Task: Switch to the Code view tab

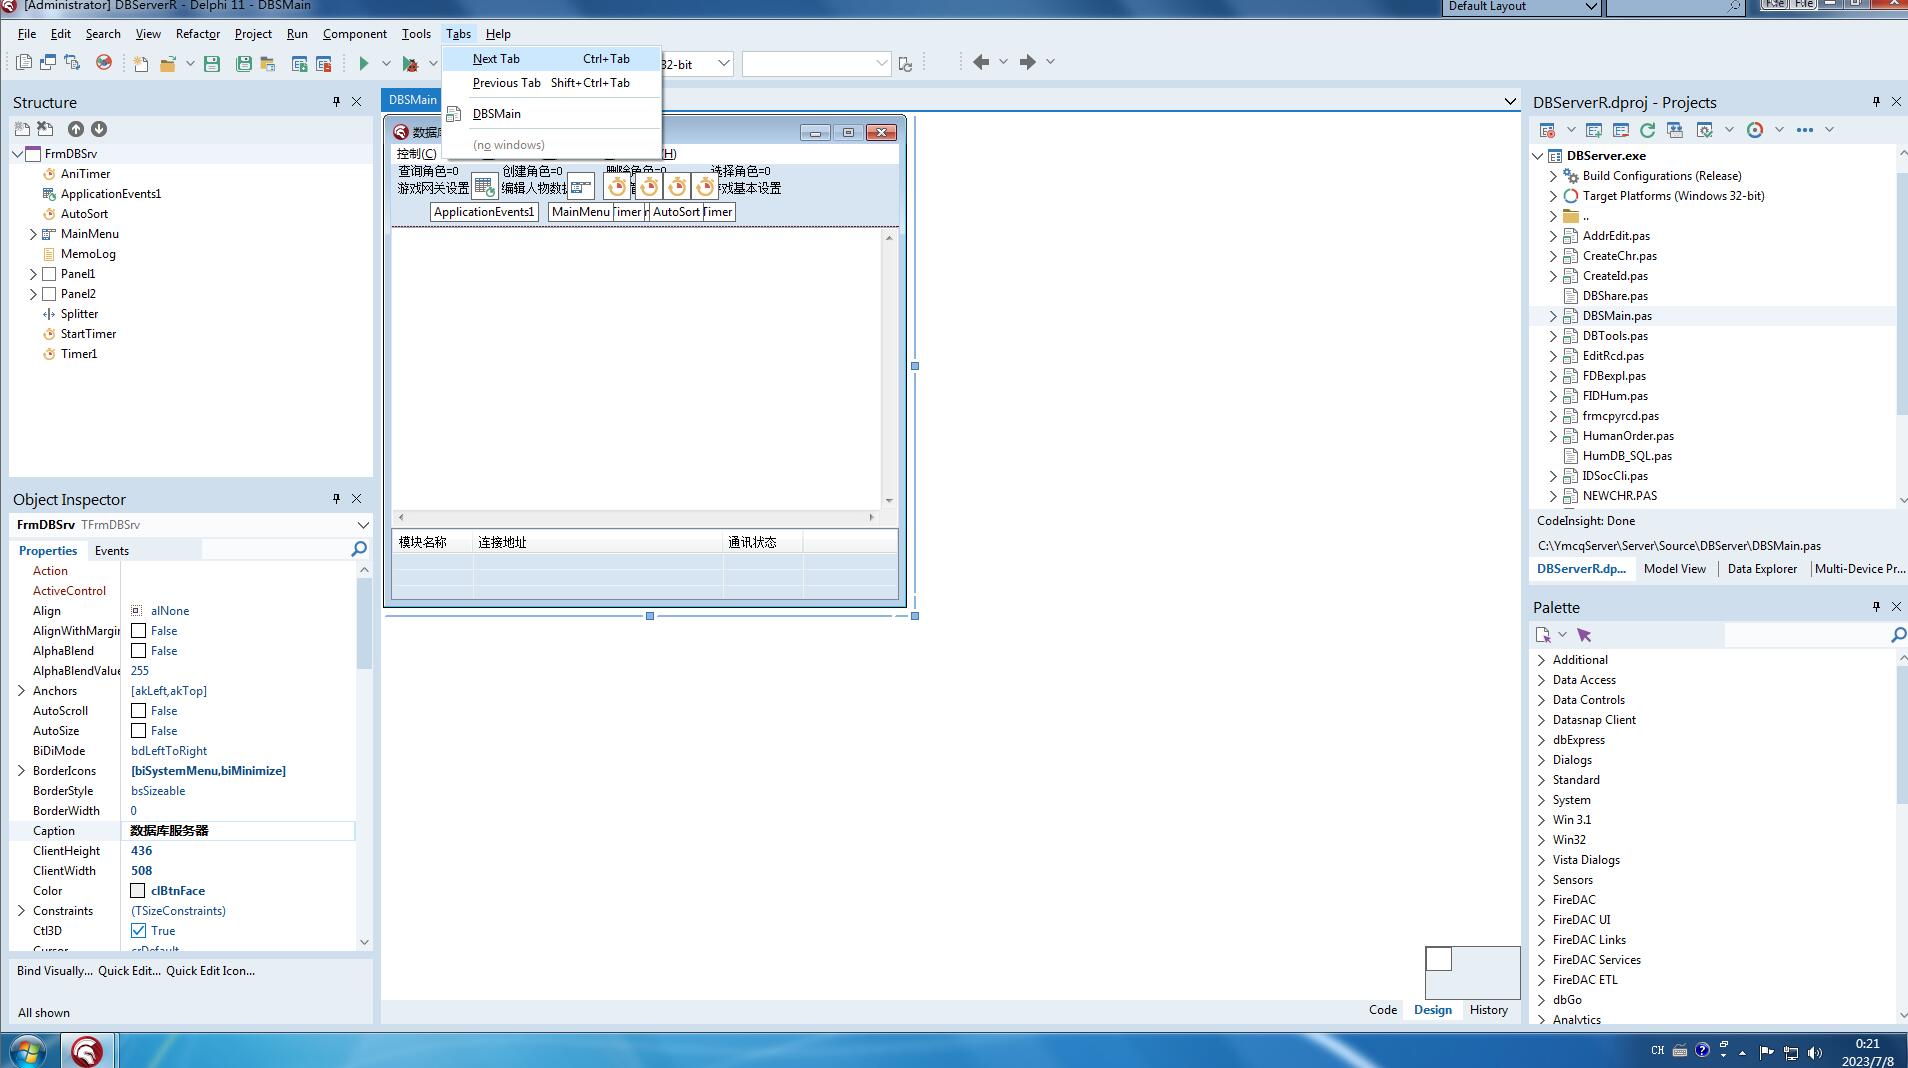Action: coord(1383,1010)
